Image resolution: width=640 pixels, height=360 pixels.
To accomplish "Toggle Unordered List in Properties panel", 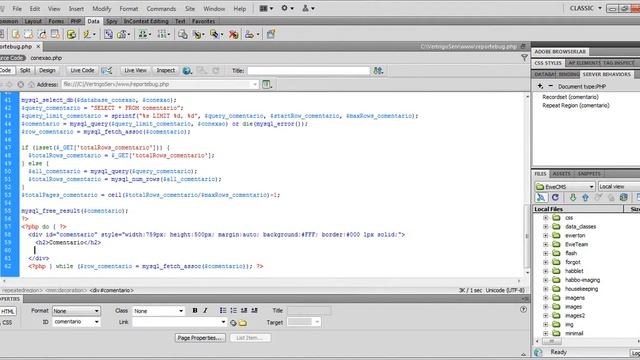I will (223, 311).
